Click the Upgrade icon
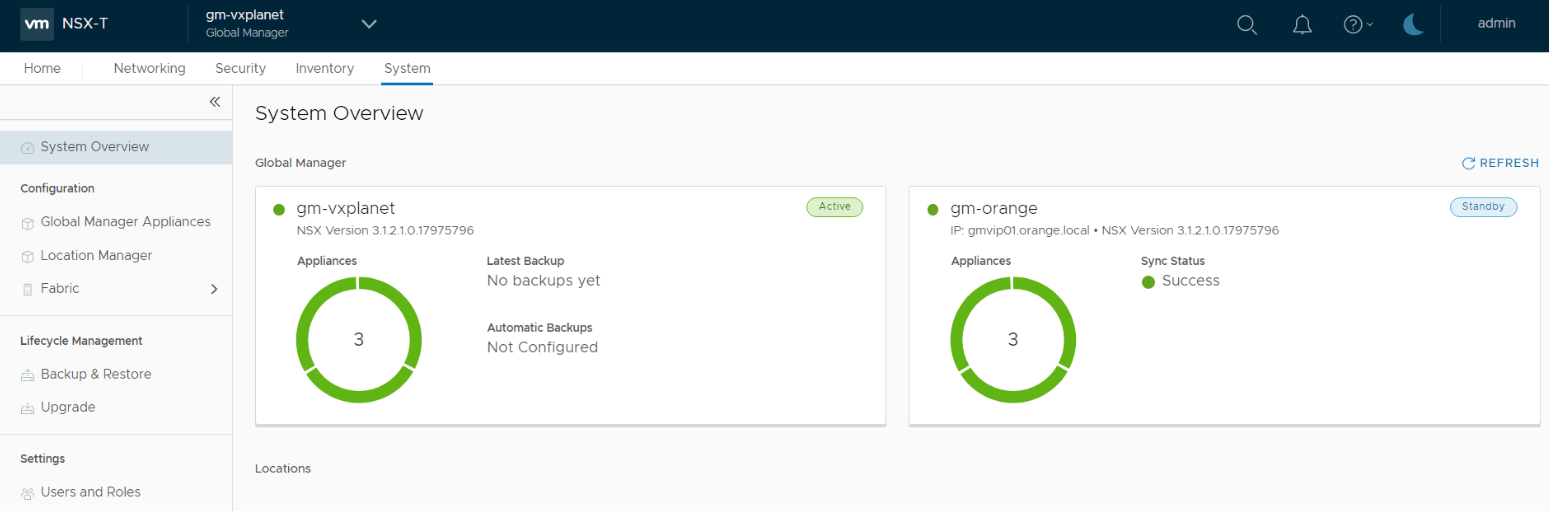This screenshot has width=1549, height=511. click(28, 408)
